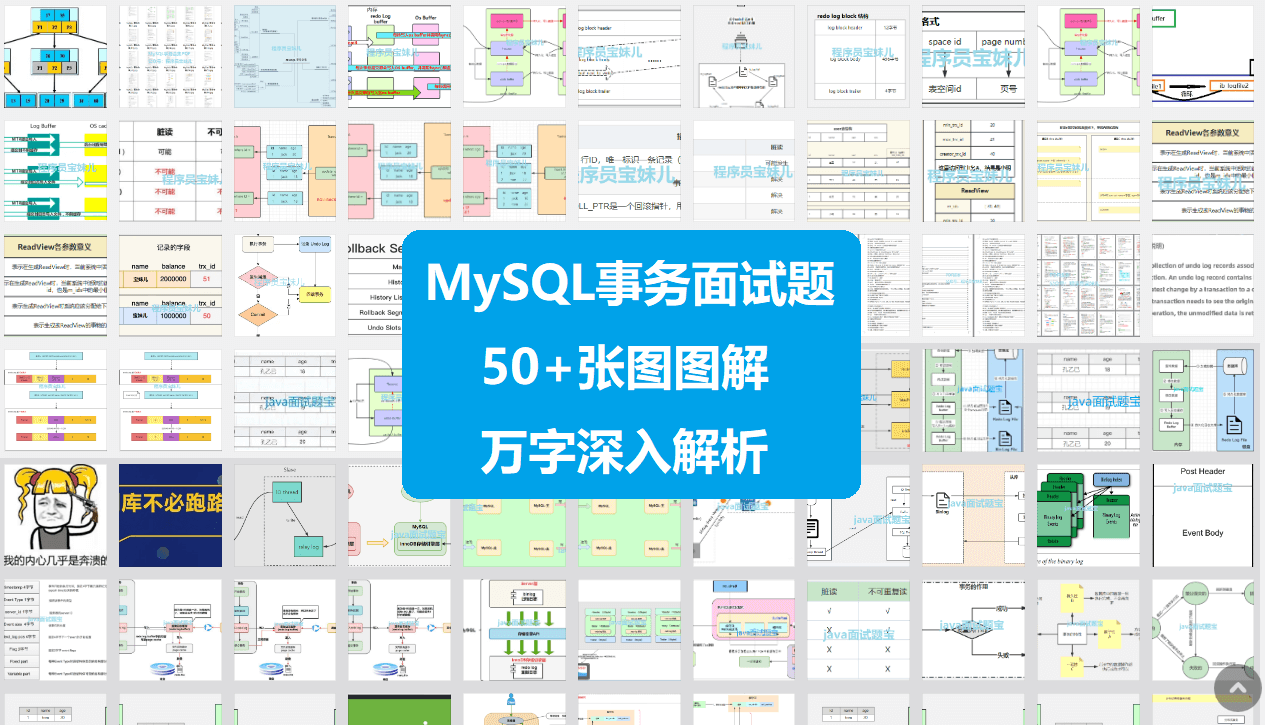The height and width of the screenshot is (725, 1265).
Task: Click the 'MySQL事务面试题' banner title
Action: (631, 284)
